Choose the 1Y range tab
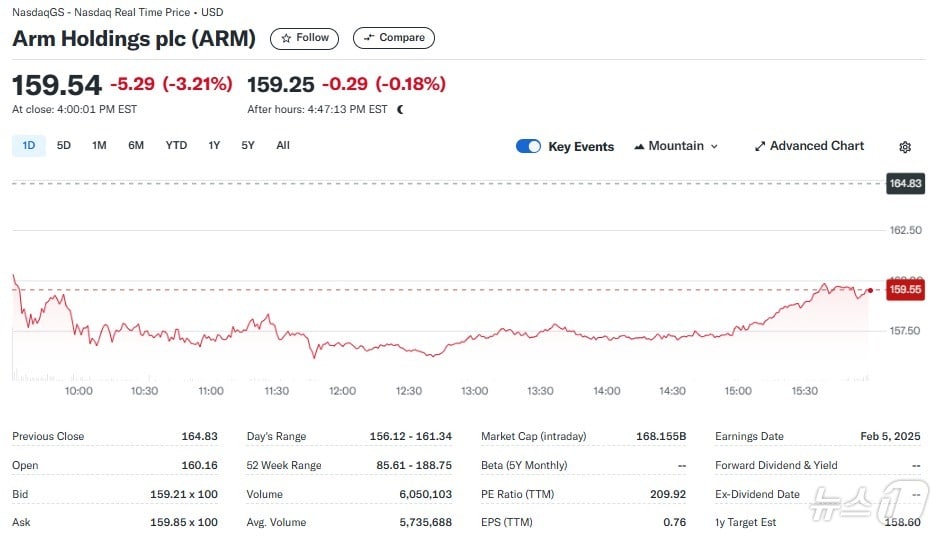 point(214,145)
